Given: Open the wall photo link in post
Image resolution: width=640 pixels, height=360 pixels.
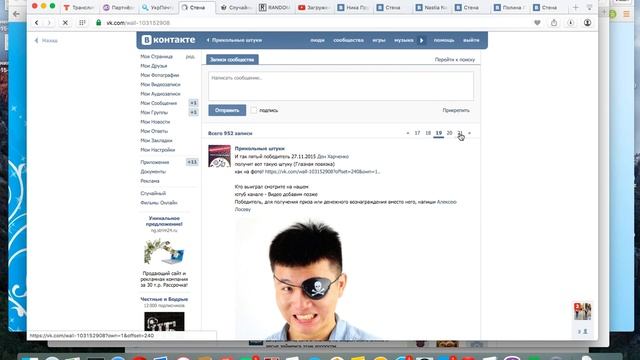Looking at the screenshot, I should (322, 171).
